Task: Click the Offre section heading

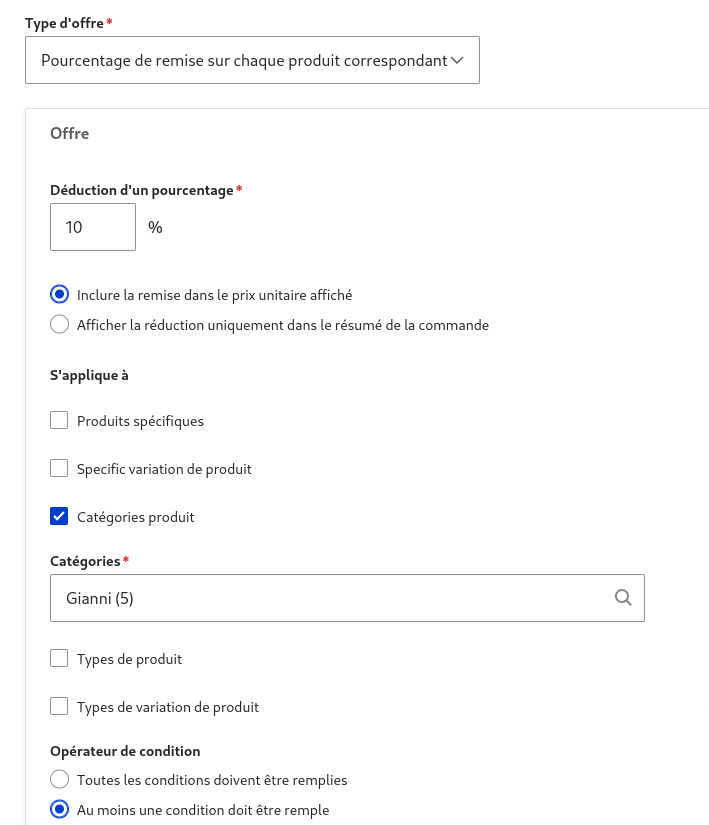Action: (70, 133)
